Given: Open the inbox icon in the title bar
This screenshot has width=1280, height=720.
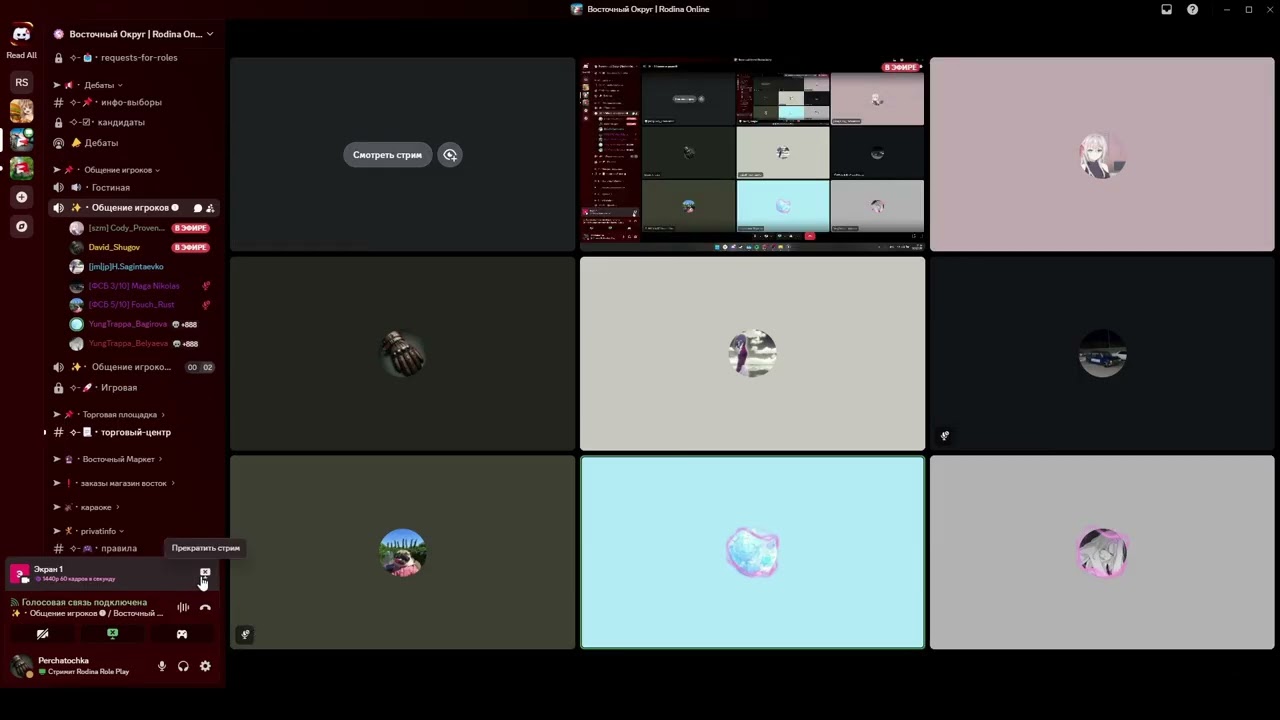Looking at the screenshot, I should click(x=1166, y=9).
